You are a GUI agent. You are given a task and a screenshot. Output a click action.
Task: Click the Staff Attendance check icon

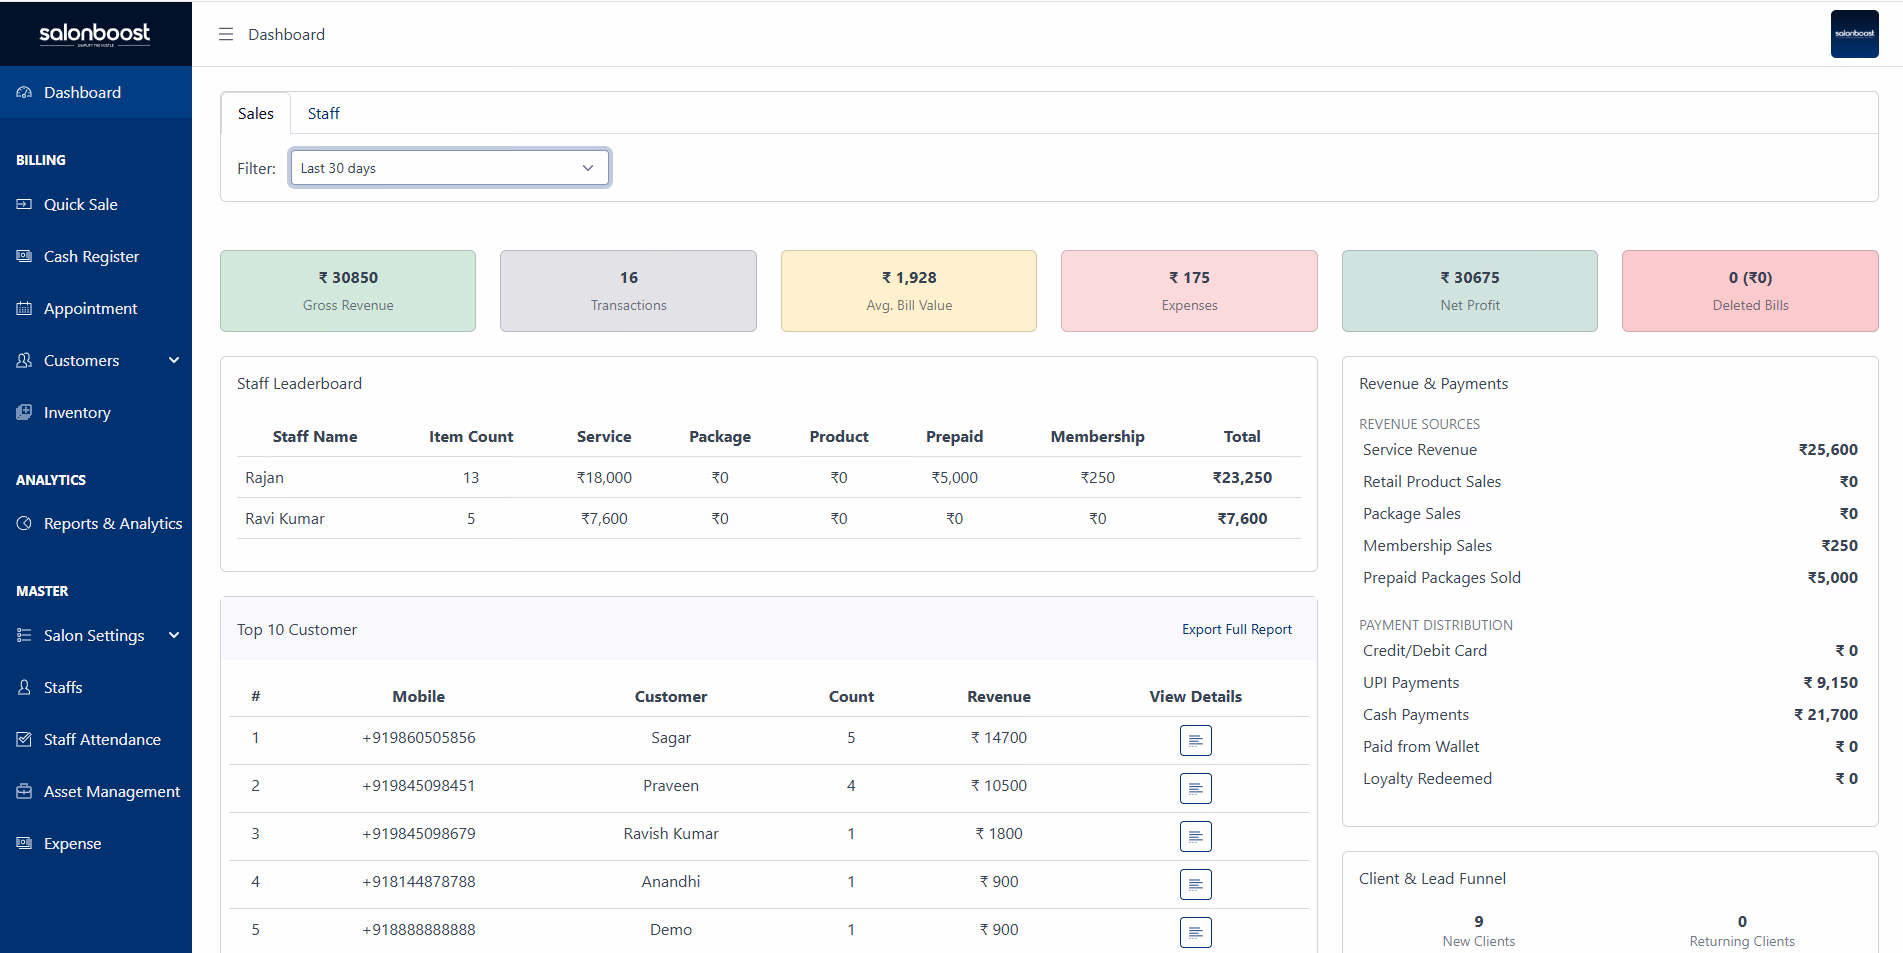[24, 739]
